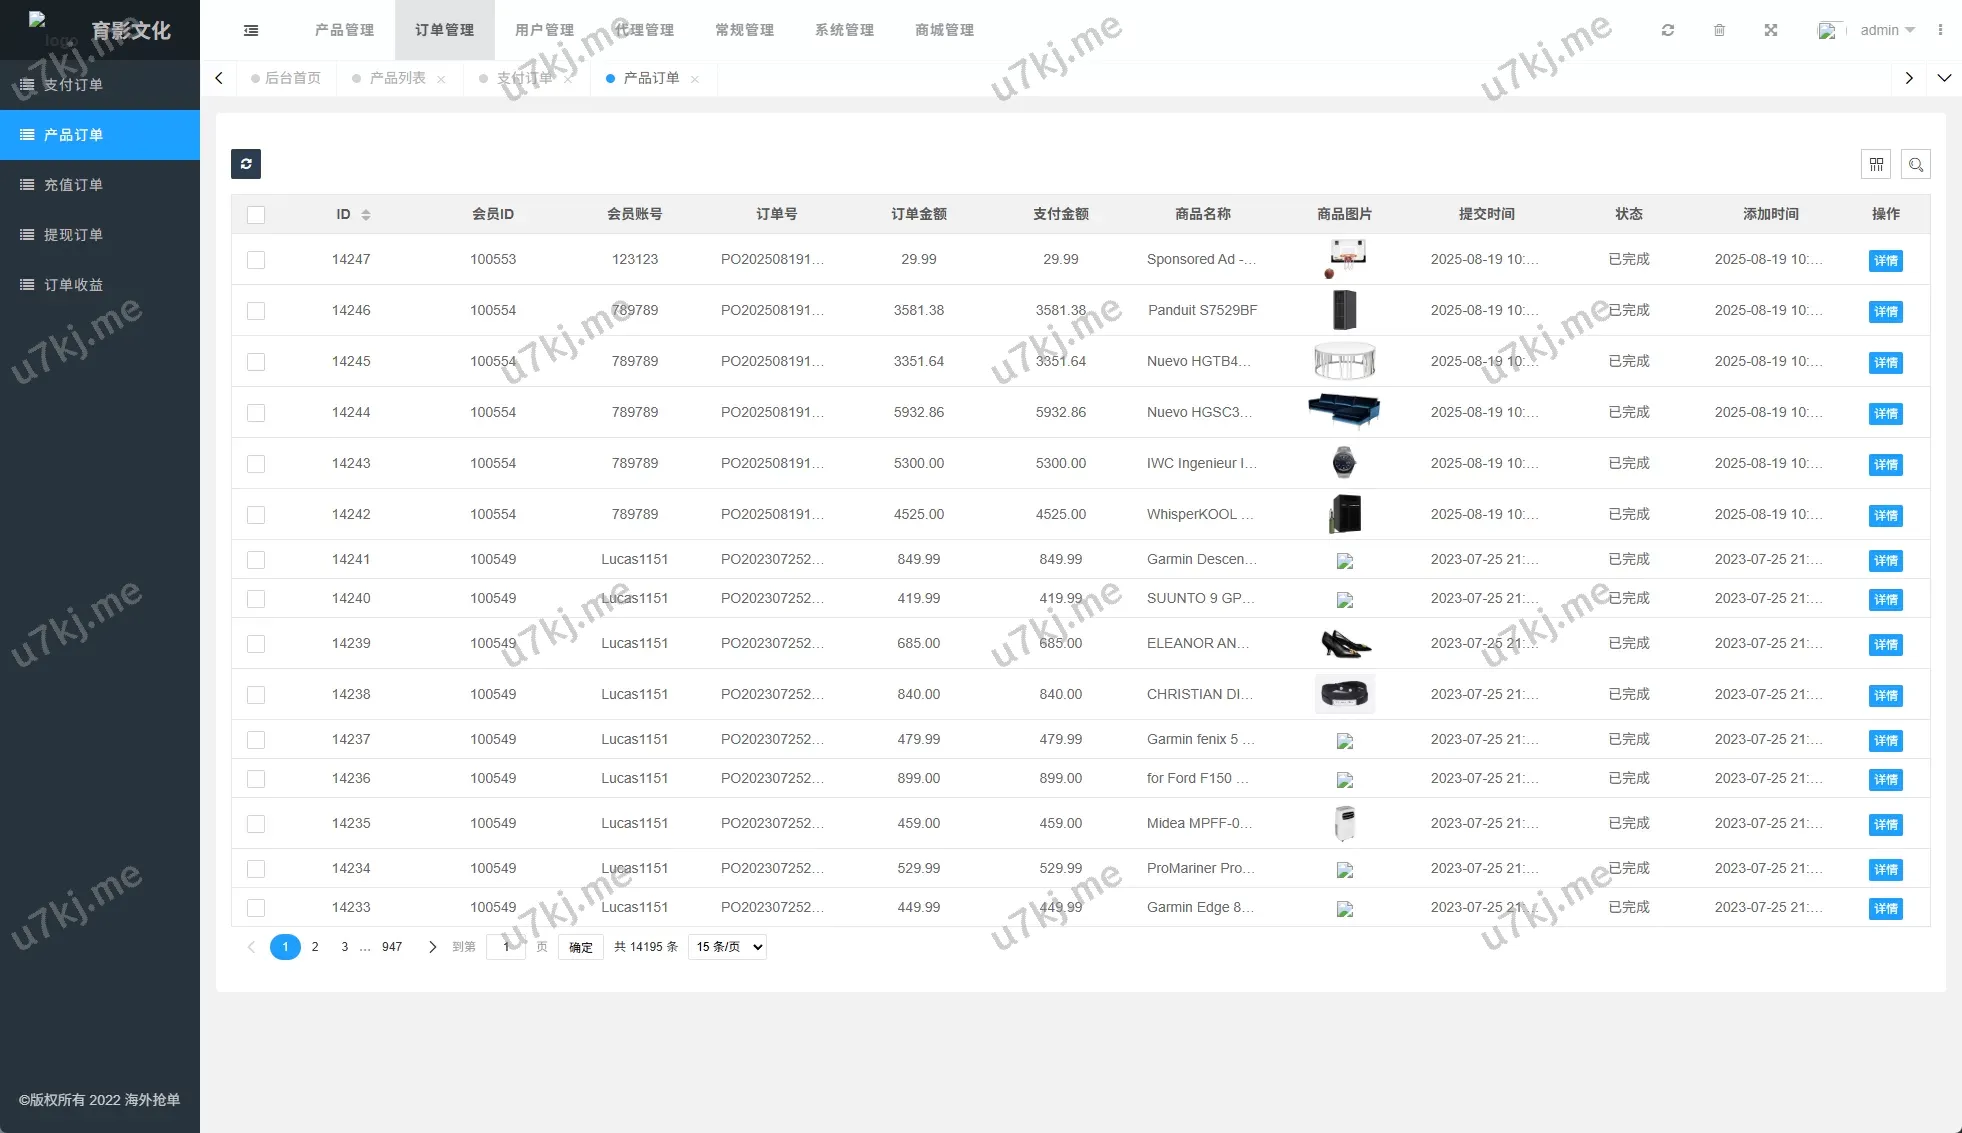This screenshot has width=1962, height=1133.
Task: Tick the checkbox for order 14247
Action: click(256, 260)
